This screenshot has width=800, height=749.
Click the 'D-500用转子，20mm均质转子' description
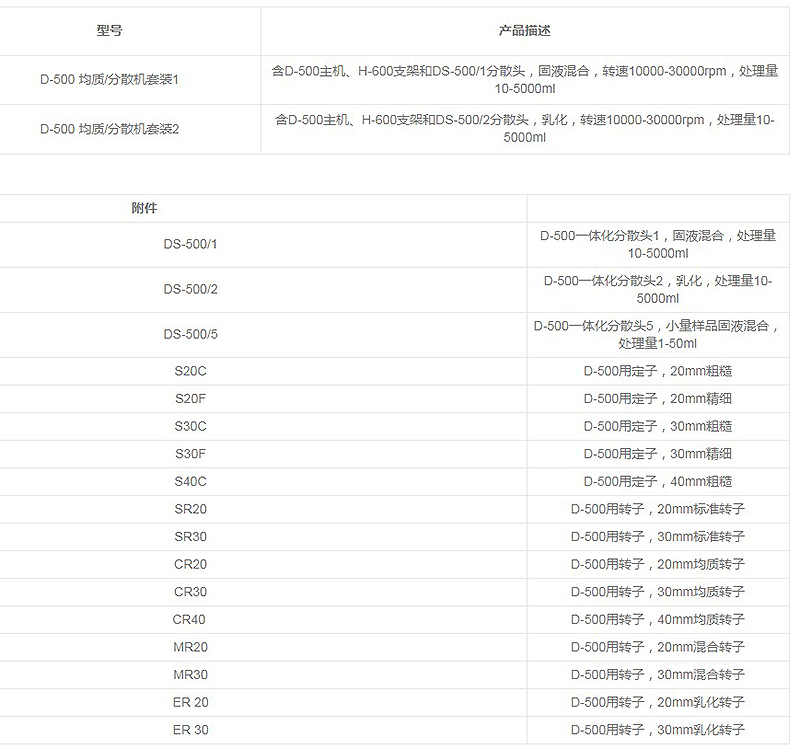coord(658,564)
